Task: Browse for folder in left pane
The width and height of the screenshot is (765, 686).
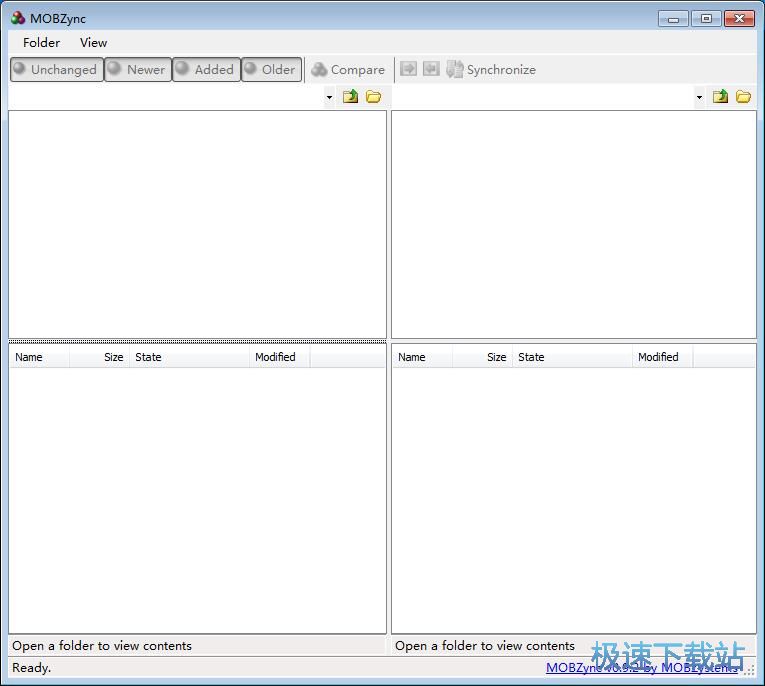Action: point(373,97)
